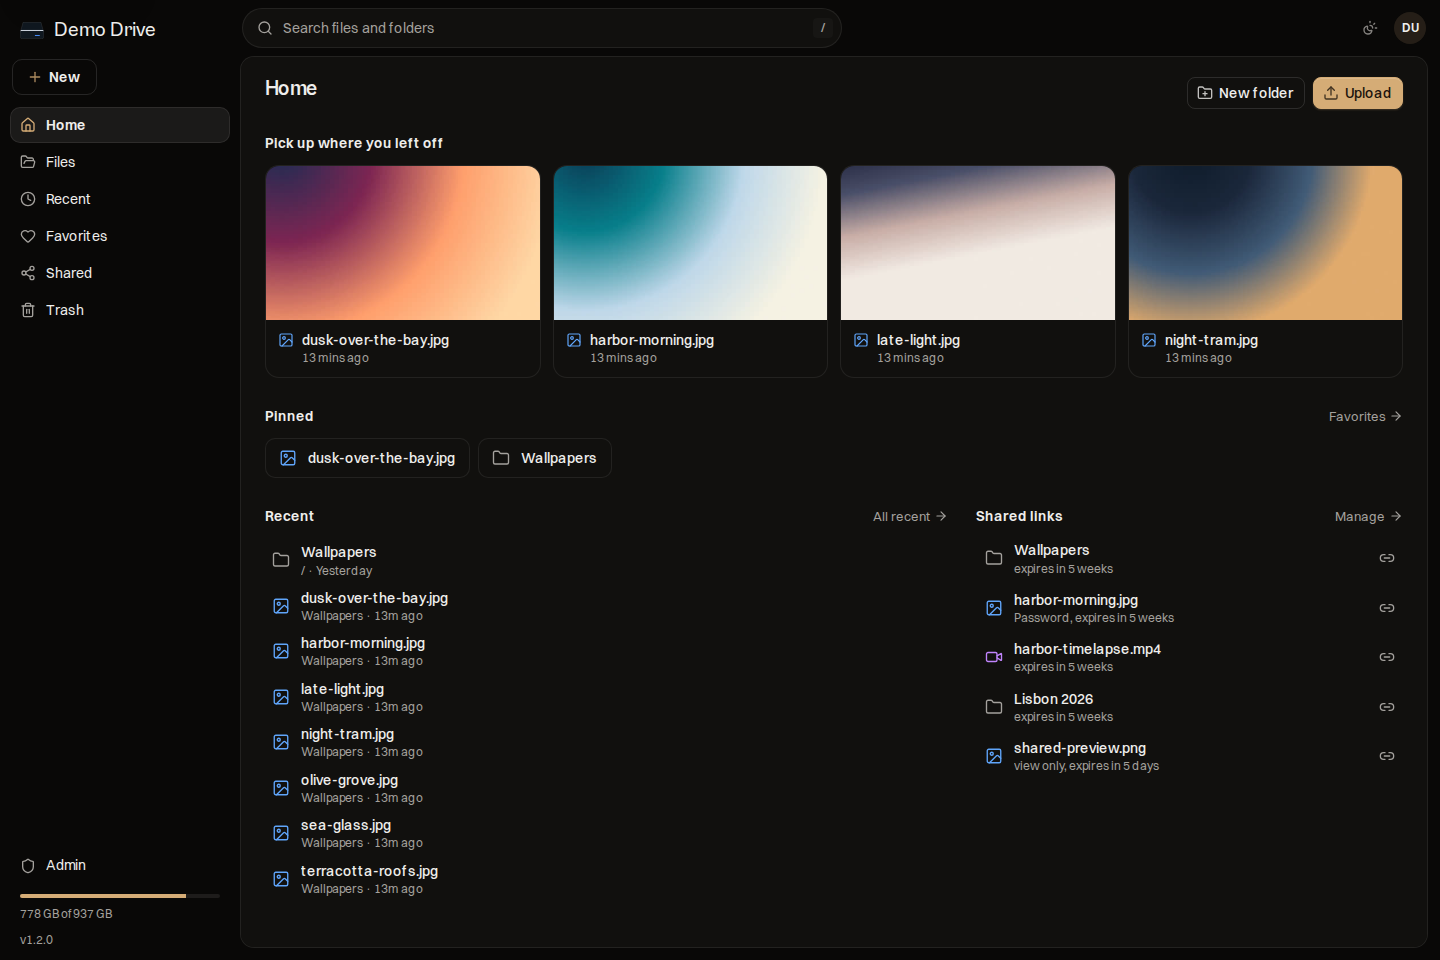Copy link icon for shared-preview.png
Image resolution: width=1440 pixels, height=960 pixels.
coord(1387,756)
